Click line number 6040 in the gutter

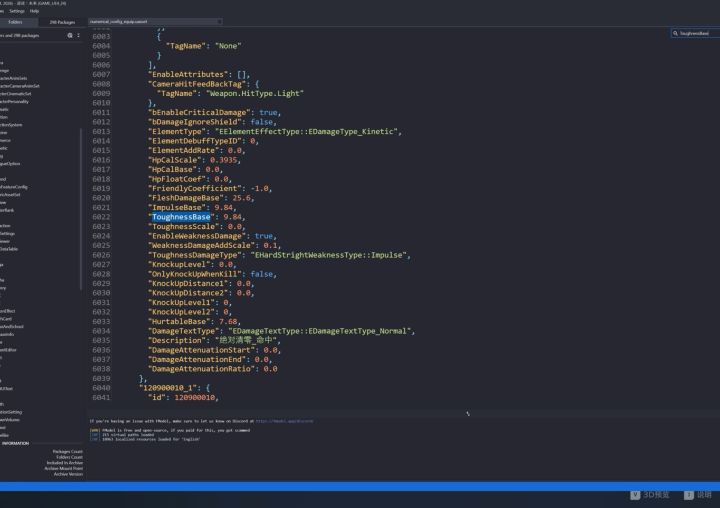(101, 387)
